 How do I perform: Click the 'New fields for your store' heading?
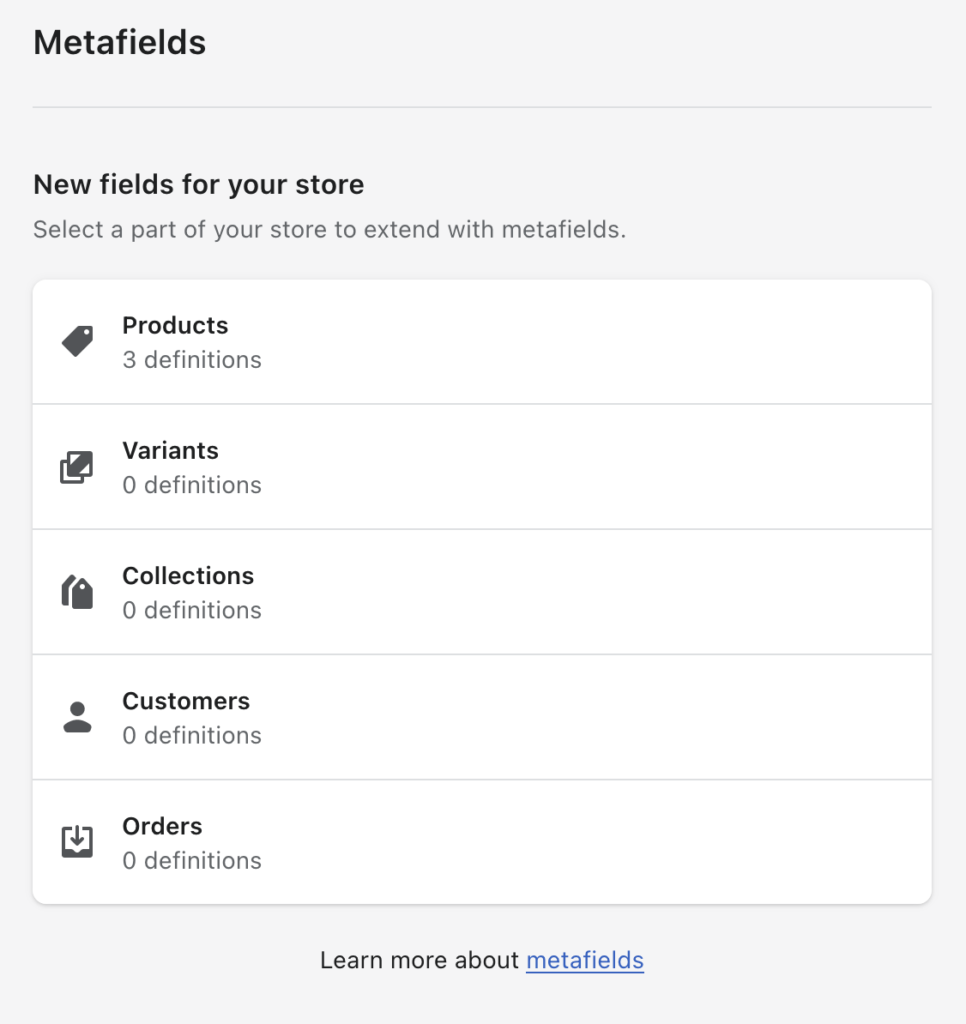(x=198, y=185)
